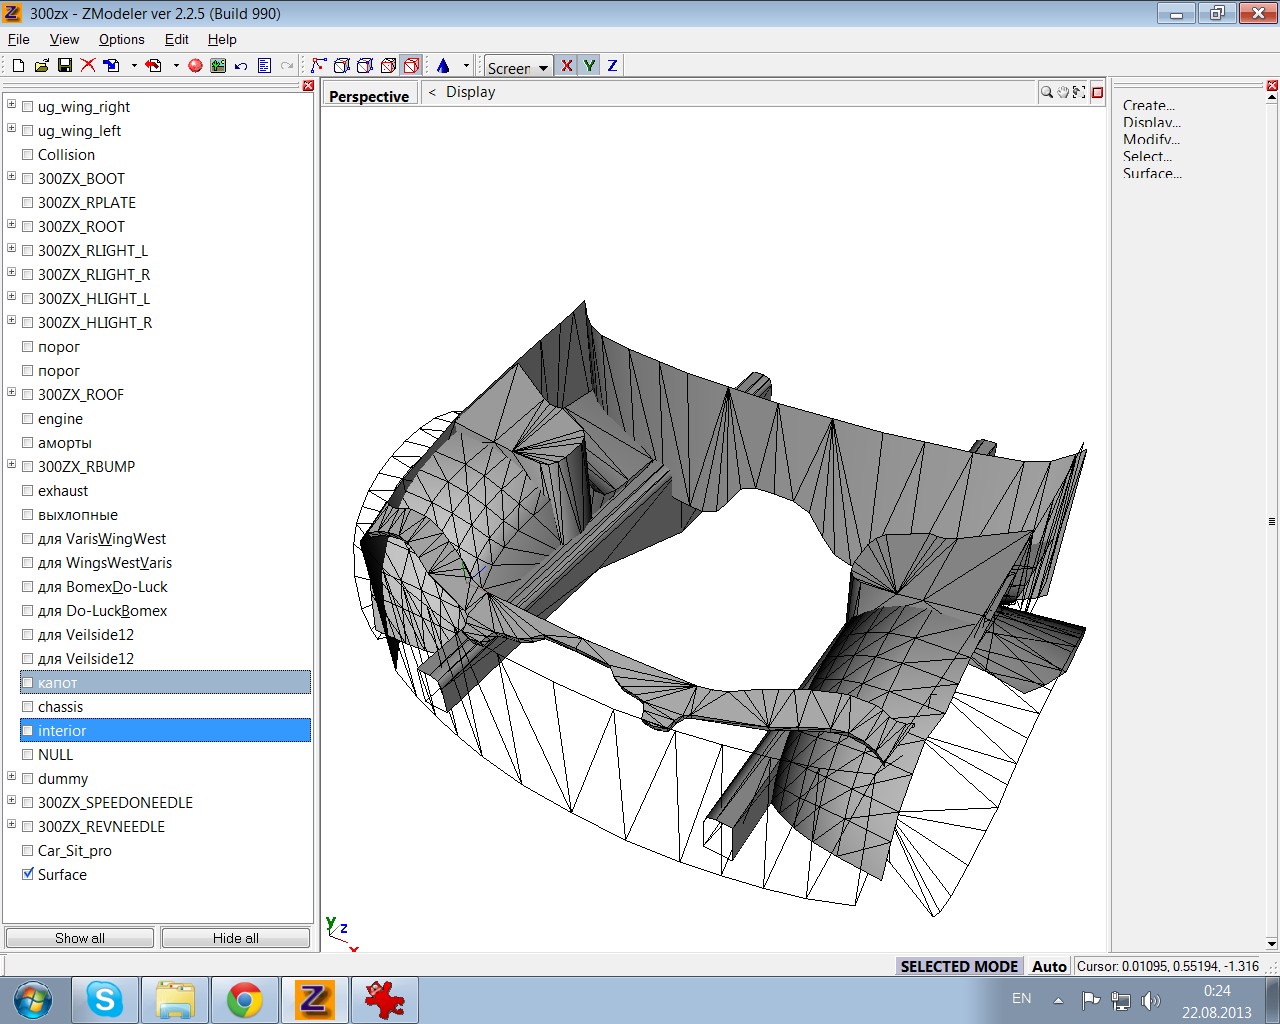Open the Materials editor red sphere icon

click(195, 66)
